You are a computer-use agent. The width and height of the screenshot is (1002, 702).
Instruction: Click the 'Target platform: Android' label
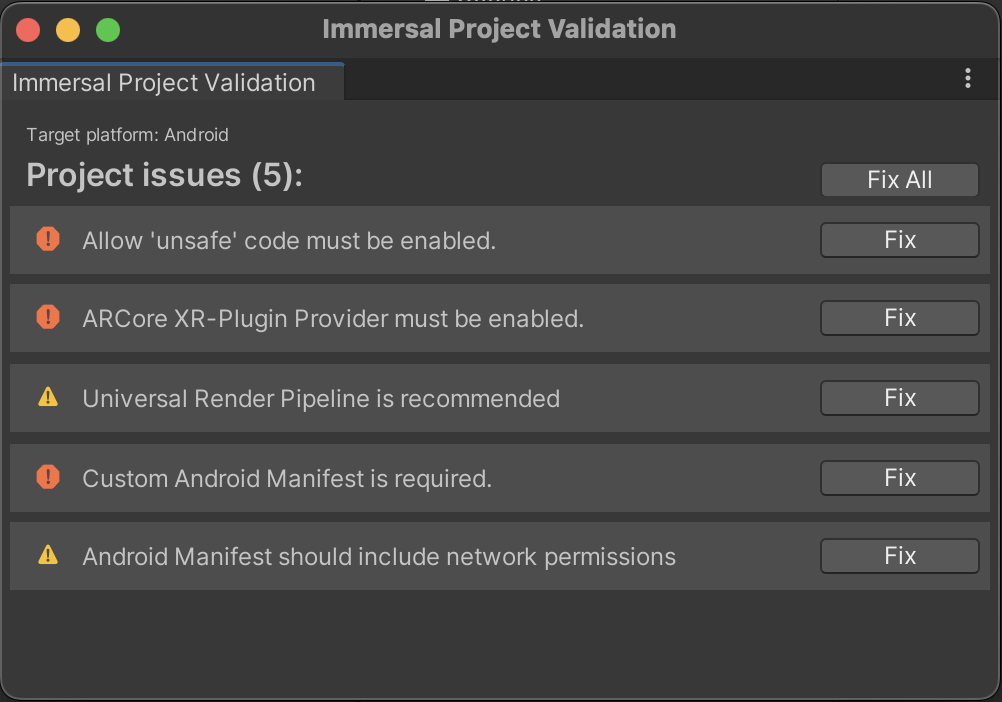[127, 135]
